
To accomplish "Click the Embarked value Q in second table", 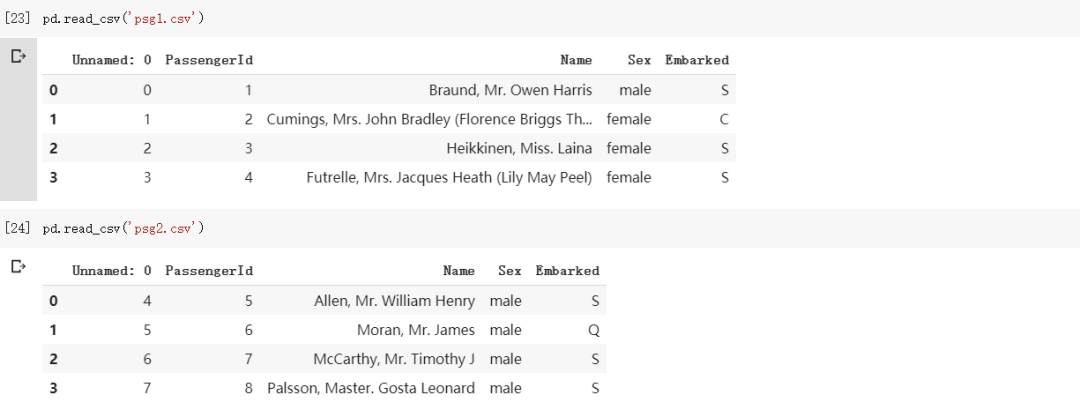I will (593, 329).
